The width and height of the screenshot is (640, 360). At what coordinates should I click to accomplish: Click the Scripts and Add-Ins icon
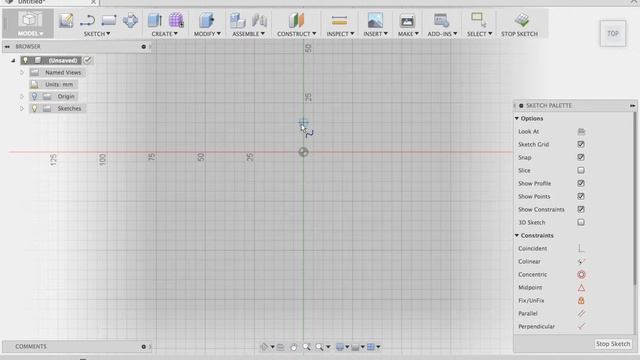[441, 20]
